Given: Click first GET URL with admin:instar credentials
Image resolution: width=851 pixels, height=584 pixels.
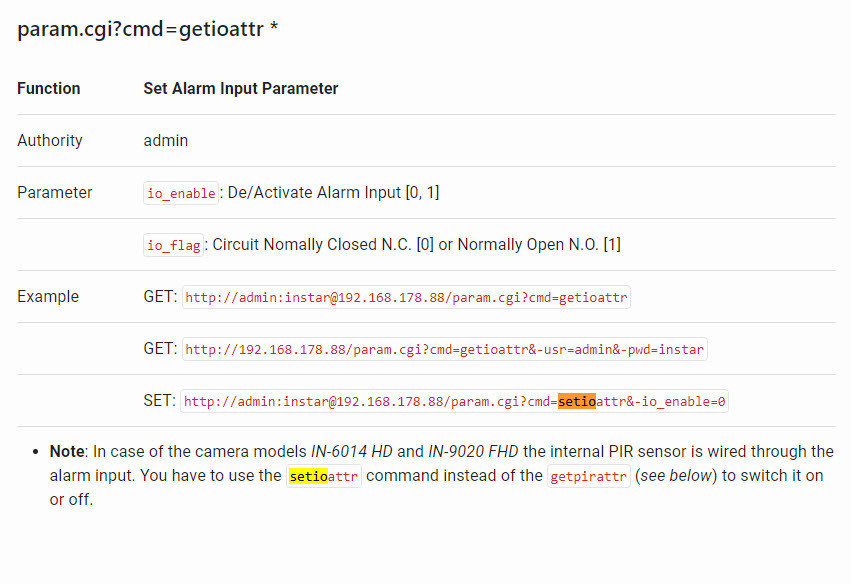Looking at the screenshot, I should 406,297.
